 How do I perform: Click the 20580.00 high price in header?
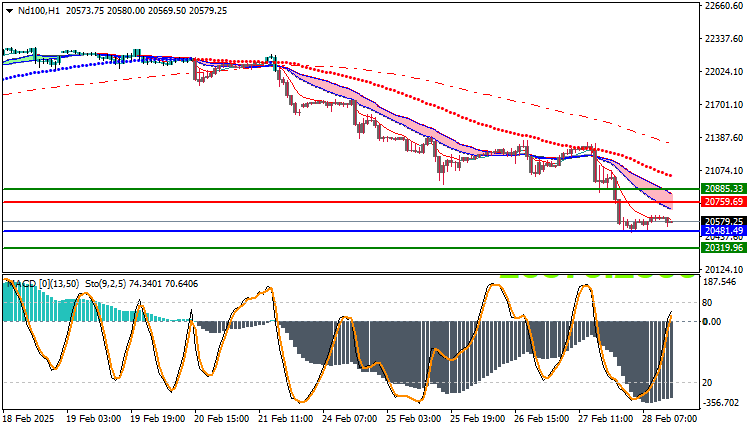coord(126,11)
